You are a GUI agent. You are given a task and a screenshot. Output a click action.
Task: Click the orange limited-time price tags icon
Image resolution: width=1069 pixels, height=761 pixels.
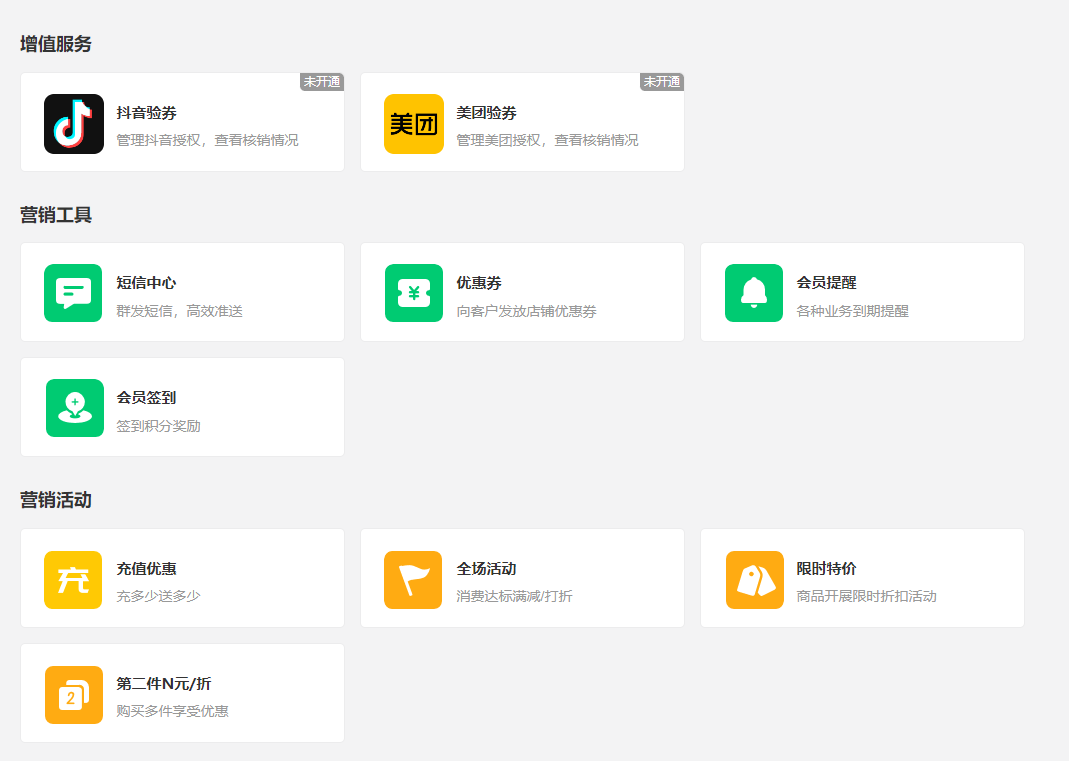pyautogui.click(x=754, y=580)
